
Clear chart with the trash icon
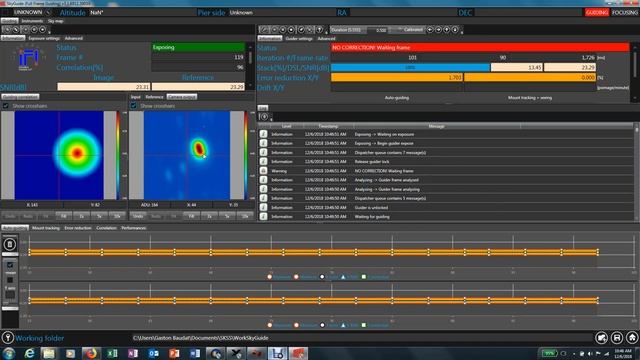(10, 244)
